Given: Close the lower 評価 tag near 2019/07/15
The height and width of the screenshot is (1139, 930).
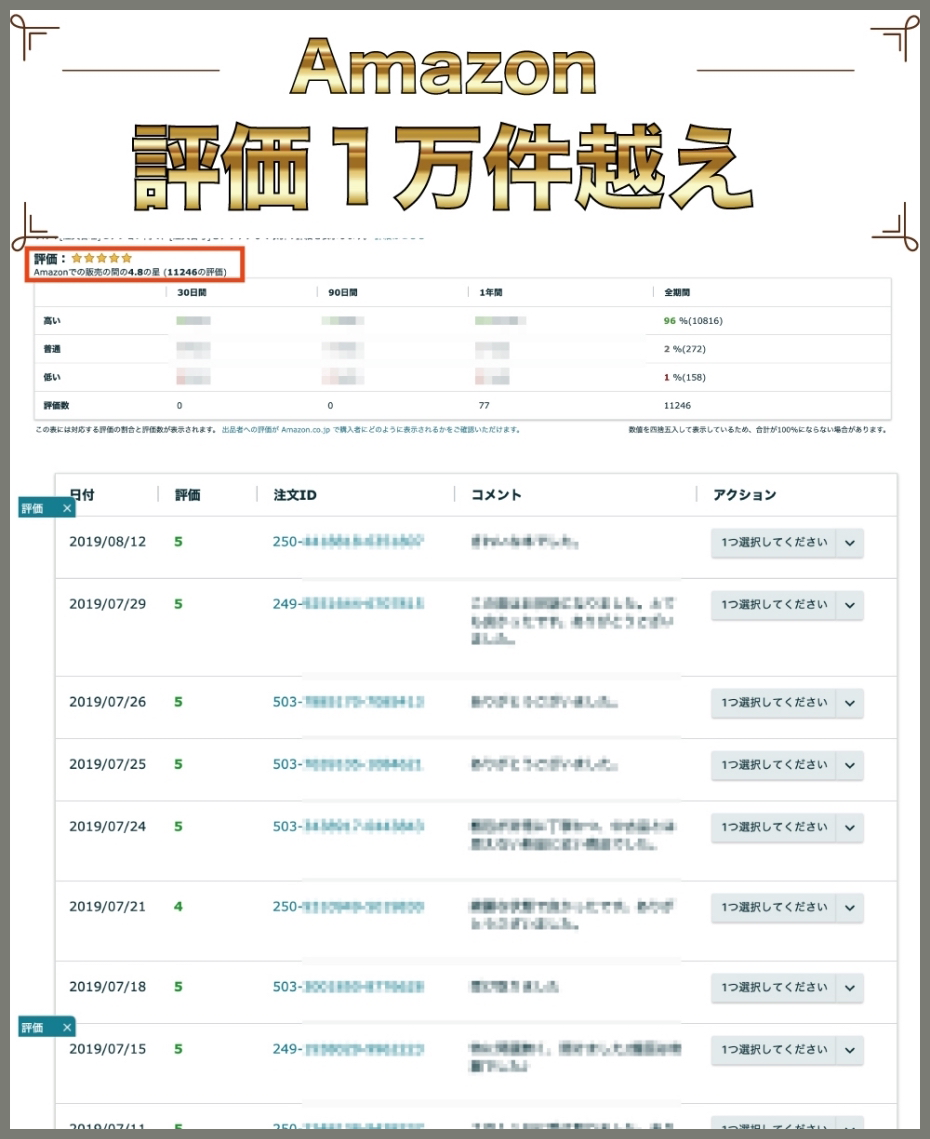Looking at the screenshot, I should pos(67,1027).
